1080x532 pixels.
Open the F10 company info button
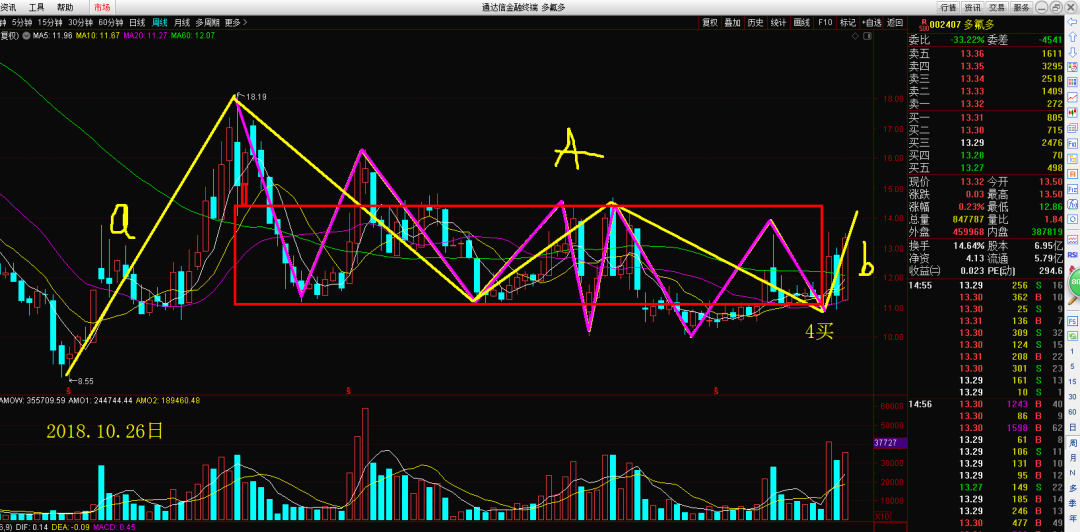pos(824,22)
